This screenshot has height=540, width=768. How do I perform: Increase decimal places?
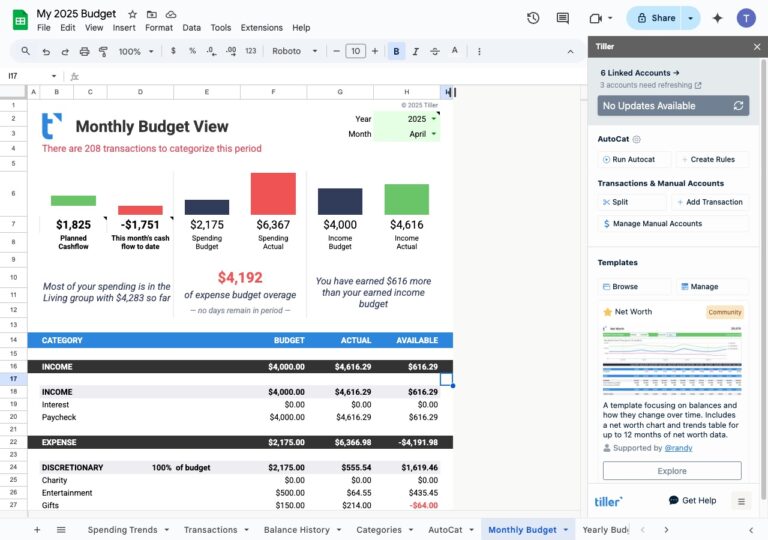tap(231, 51)
